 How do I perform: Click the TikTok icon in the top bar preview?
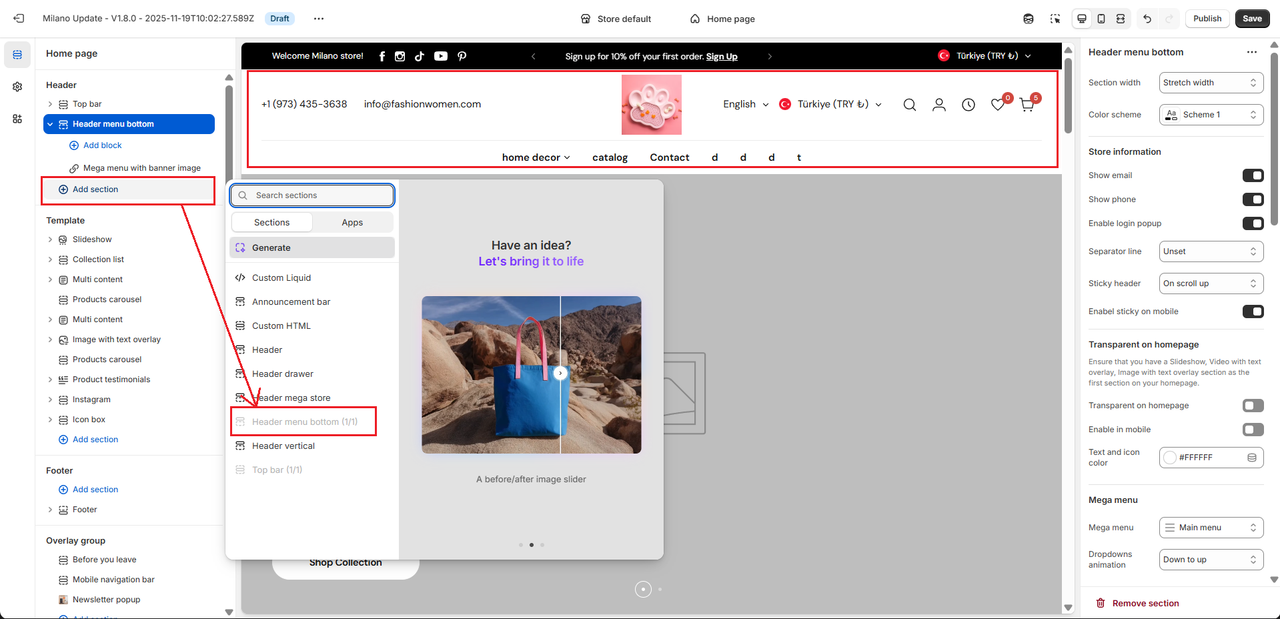[420, 56]
